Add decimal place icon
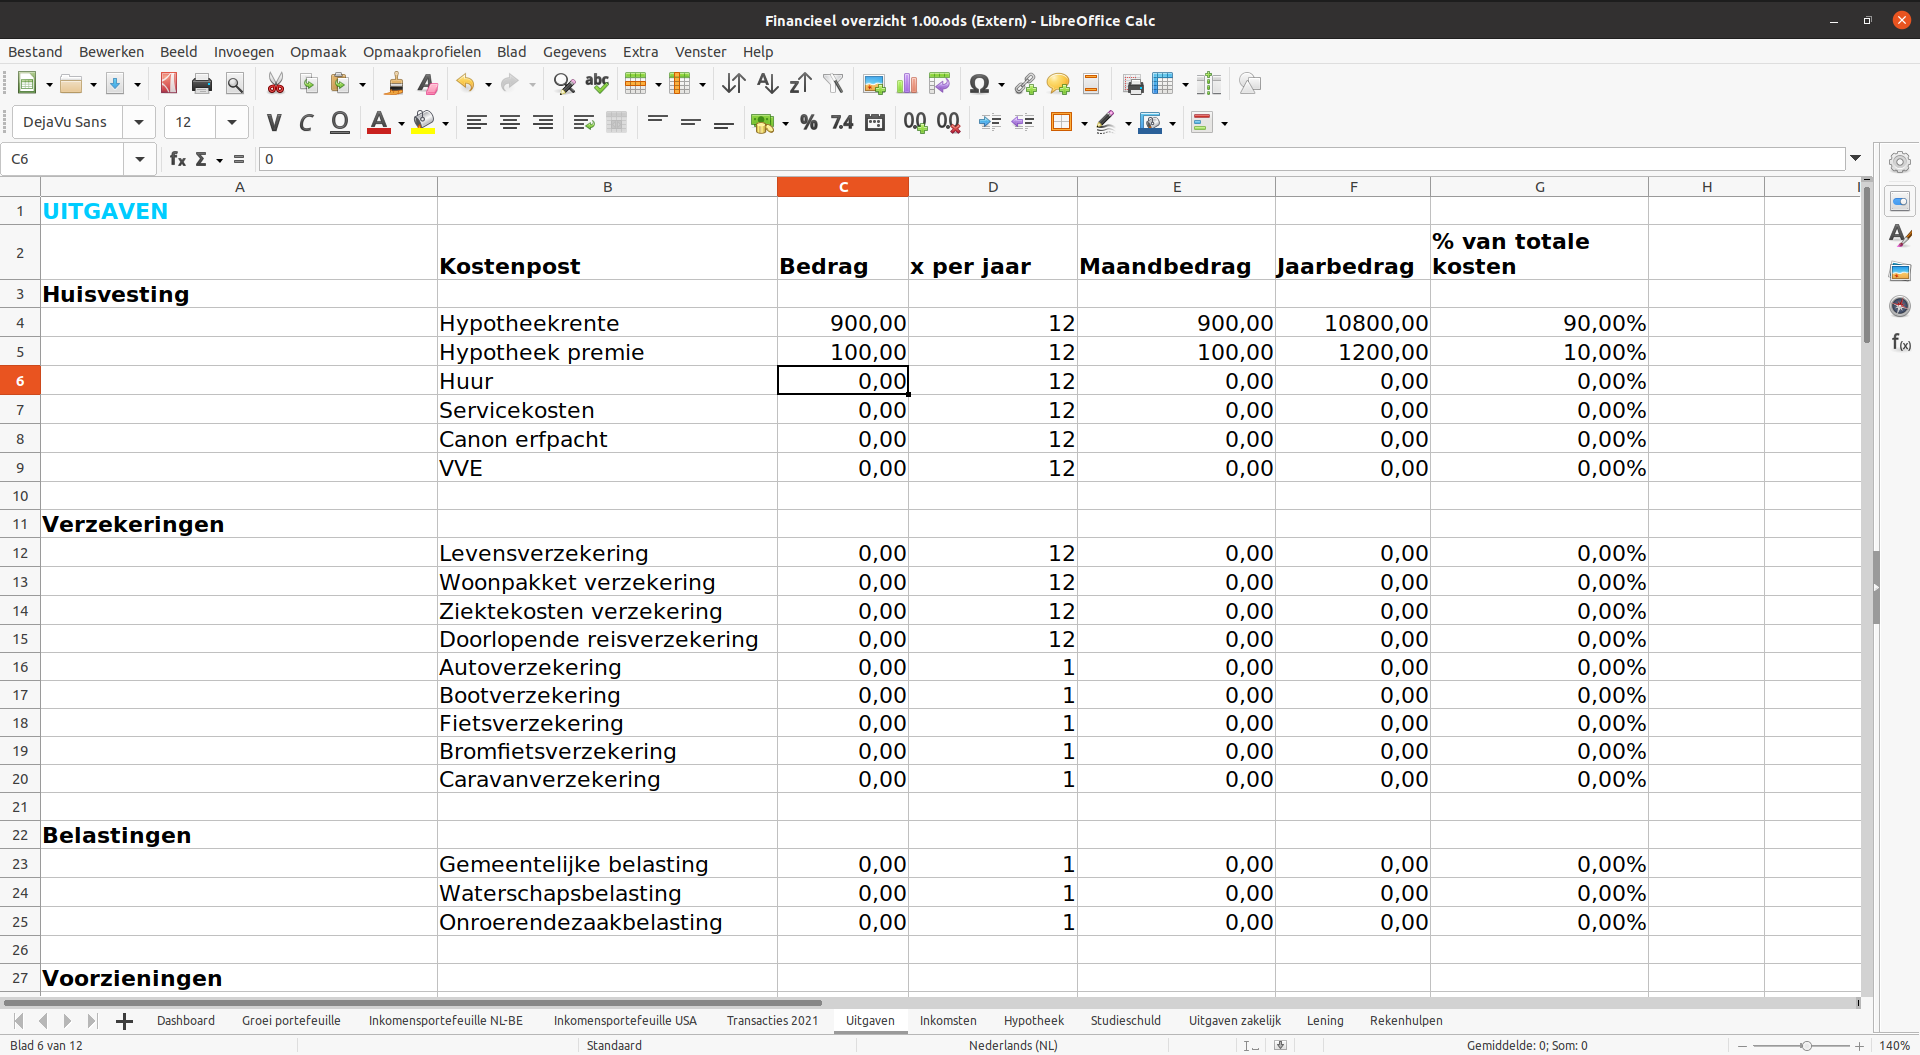Screen dimensions: 1920x1055 915,122
